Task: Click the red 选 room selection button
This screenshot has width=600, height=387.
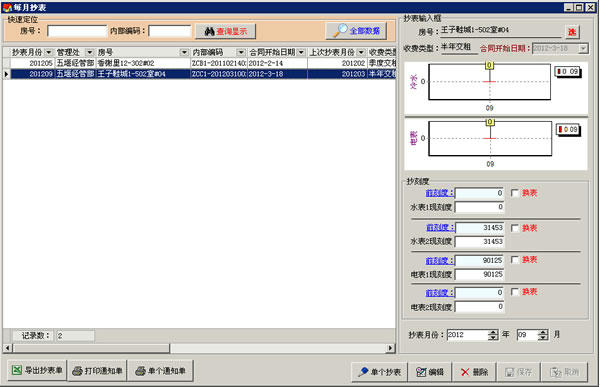Action: pyautogui.click(x=572, y=32)
